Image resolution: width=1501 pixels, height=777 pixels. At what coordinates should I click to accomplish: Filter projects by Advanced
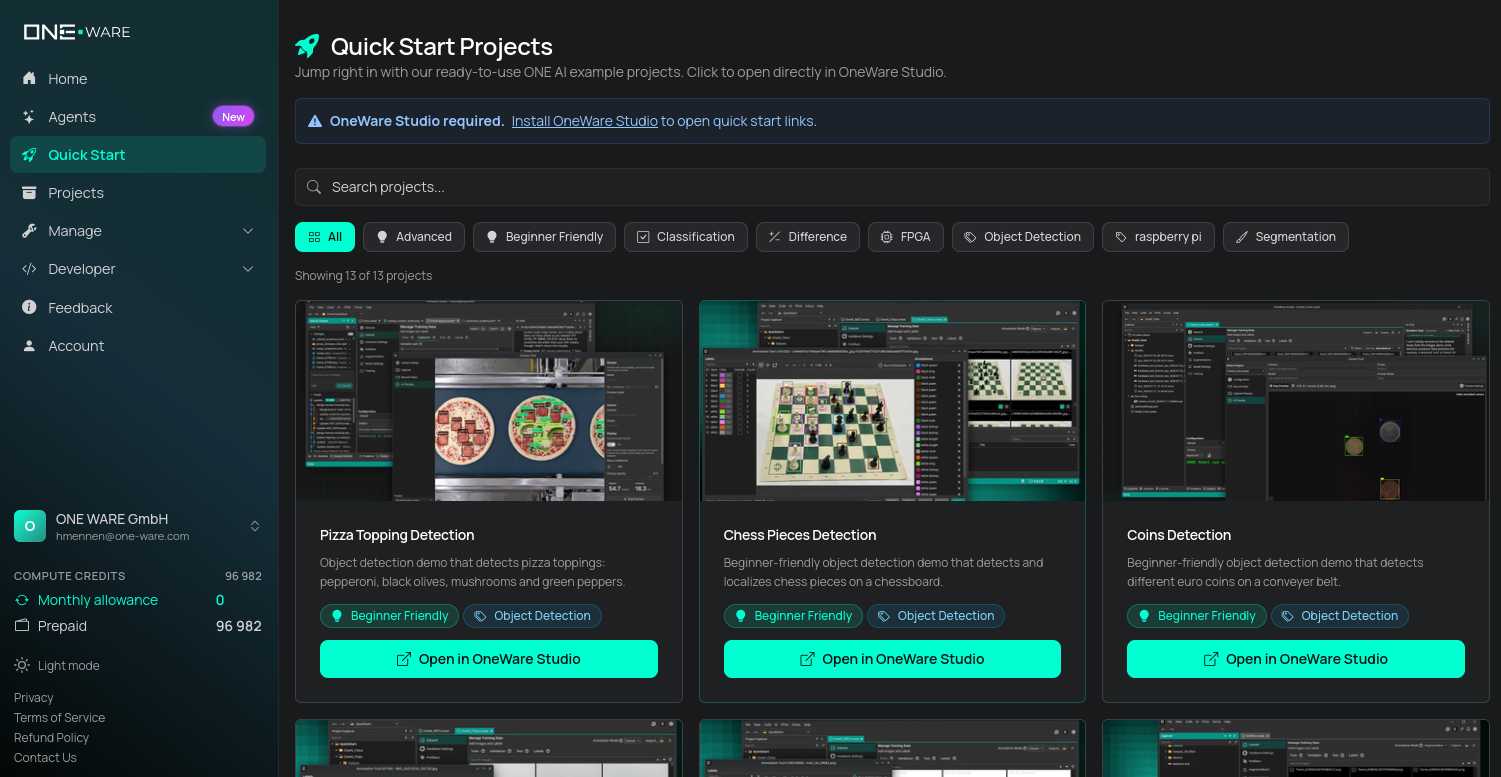tap(414, 237)
